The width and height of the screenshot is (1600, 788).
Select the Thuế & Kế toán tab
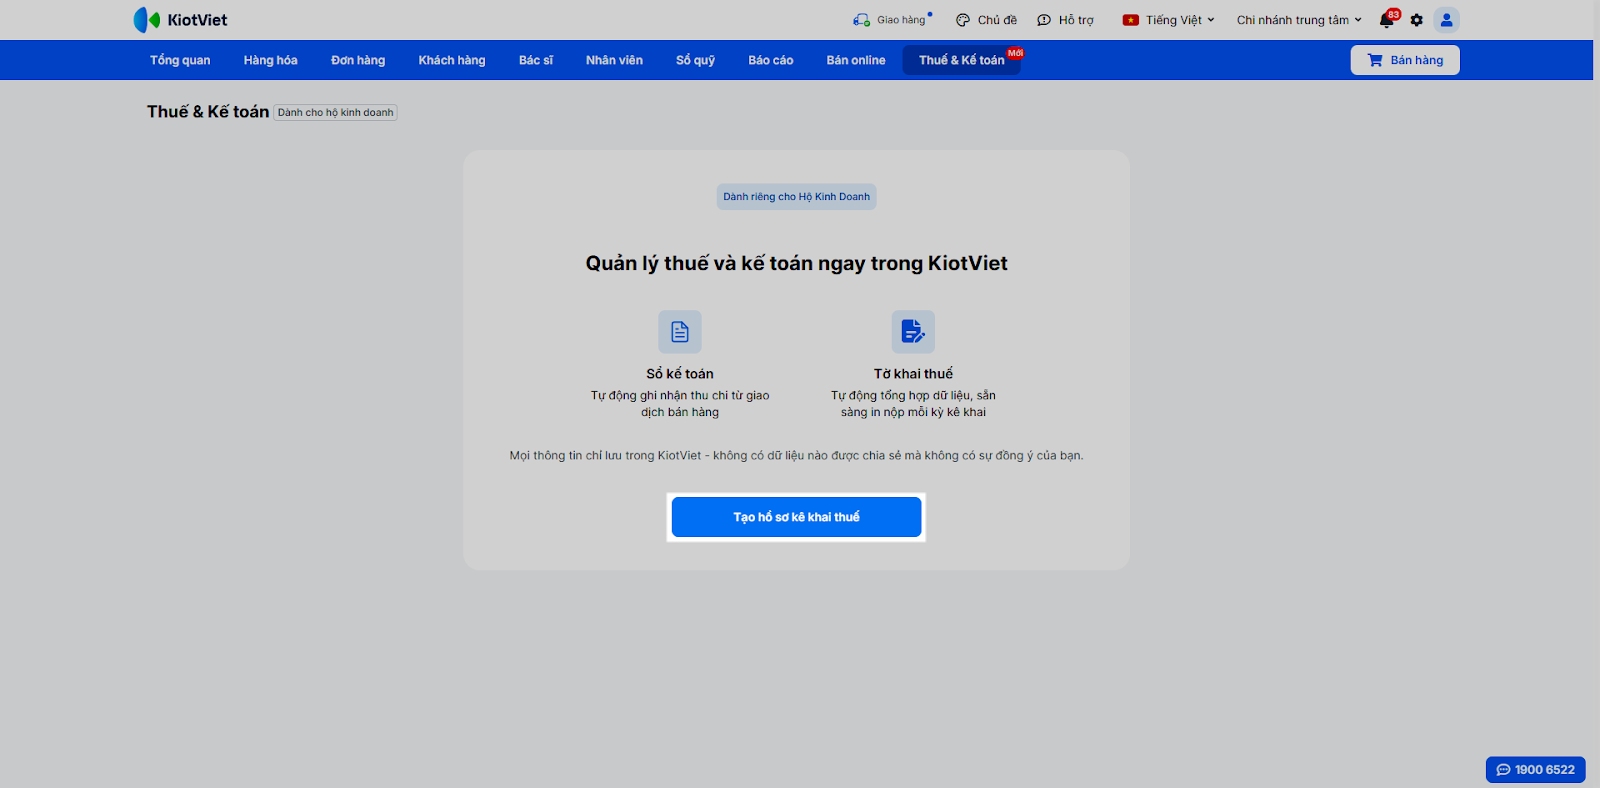click(x=962, y=60)
